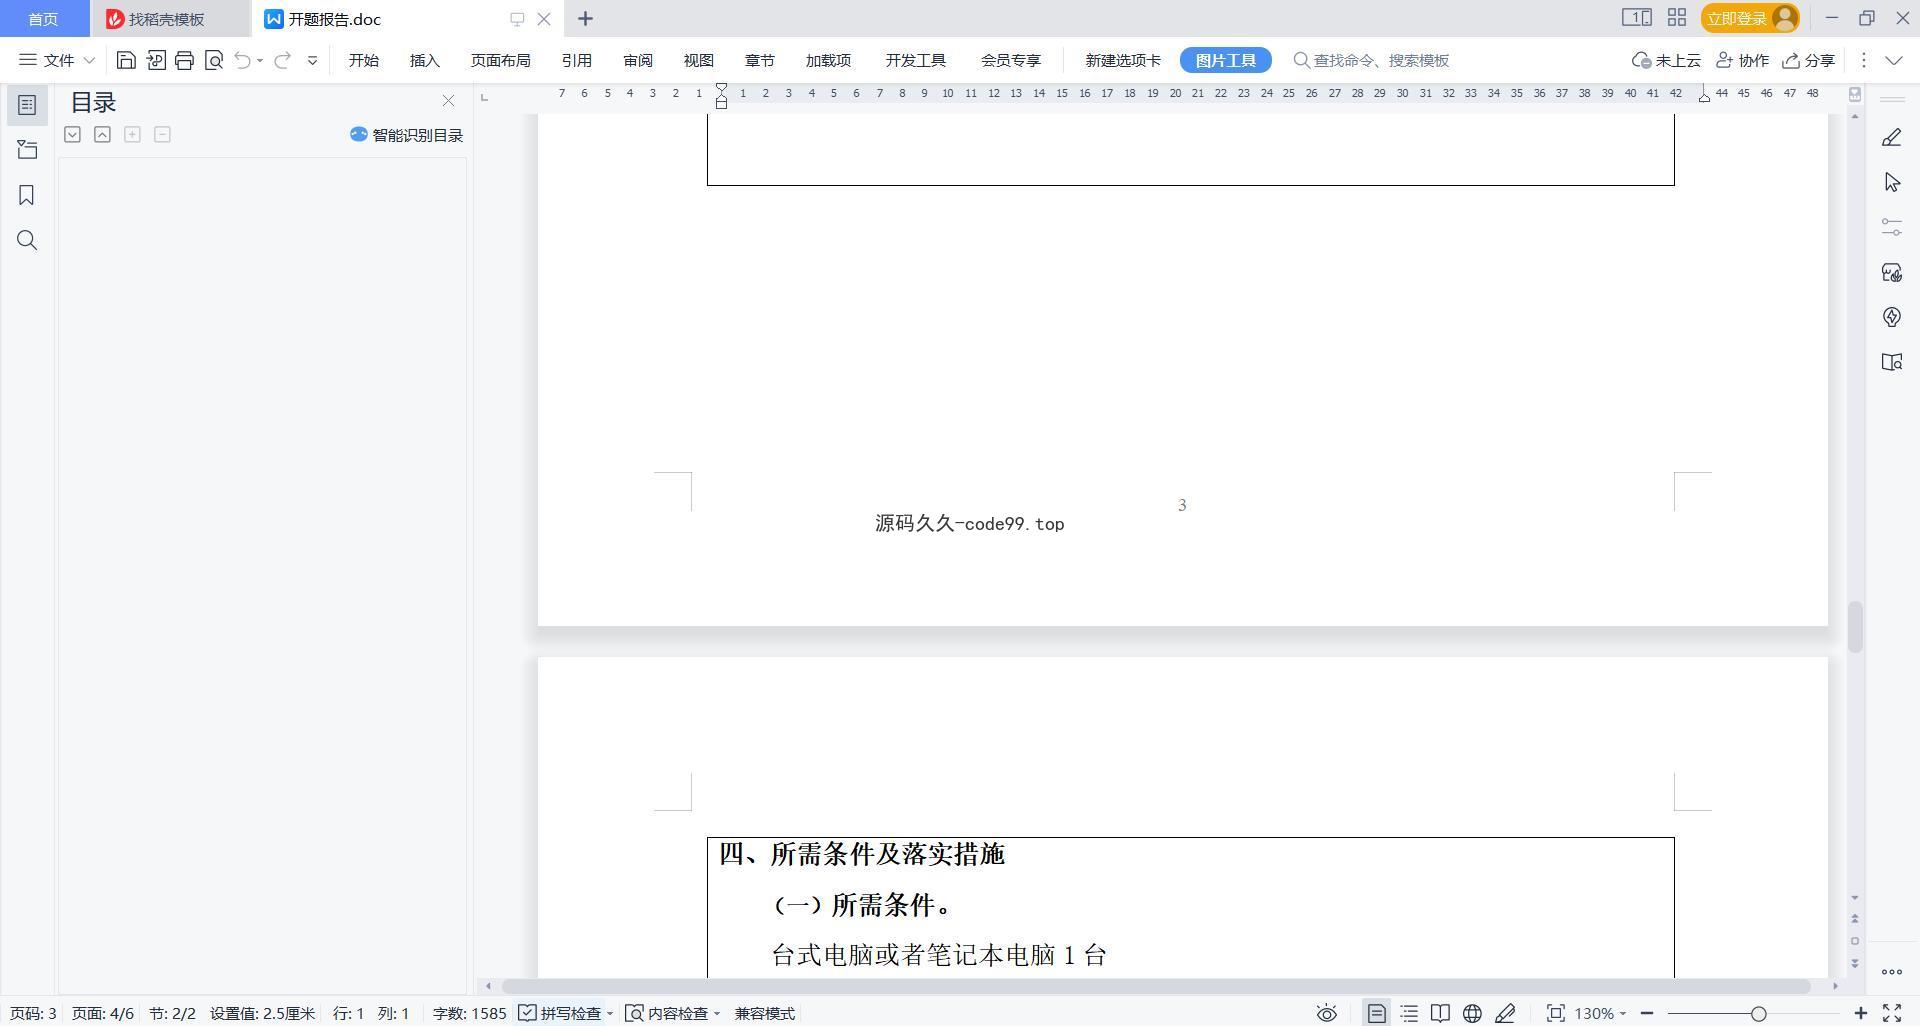
Task: Click the window layout grid icon in title bar
Action: 1677,18
